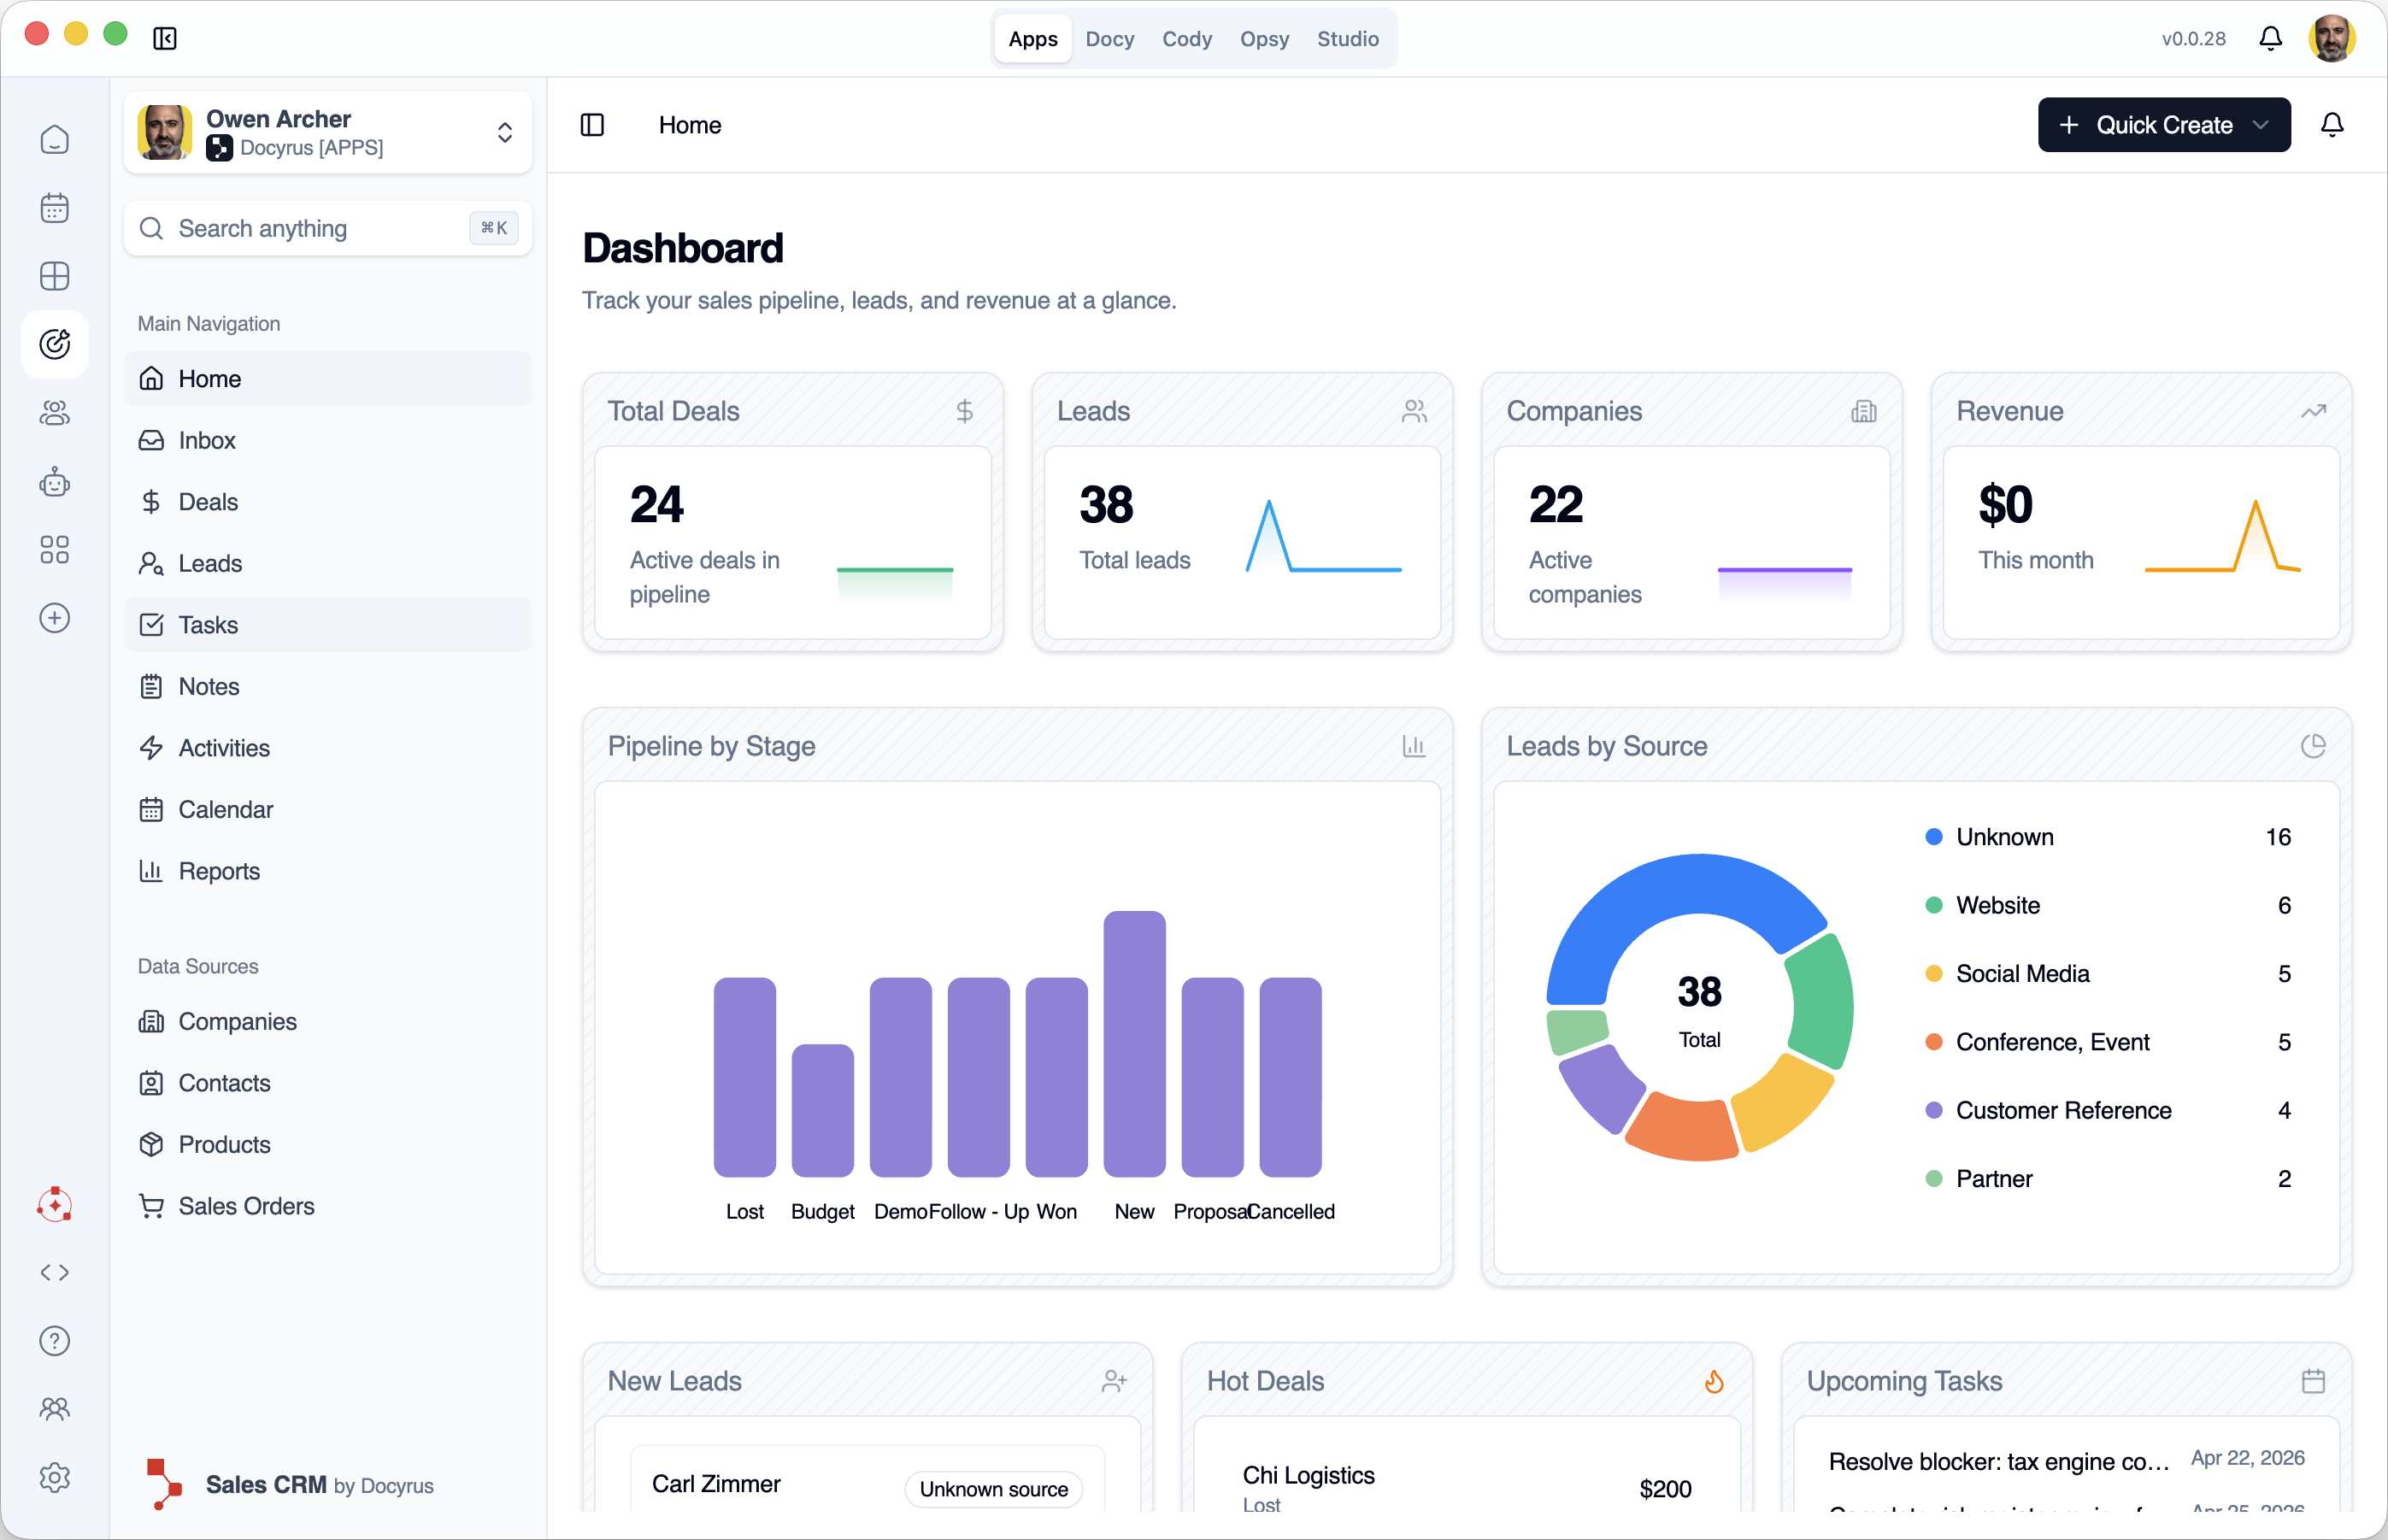Switch to the Studio tab
Screen dimensions: 2388x1540
click(1347, 38)
